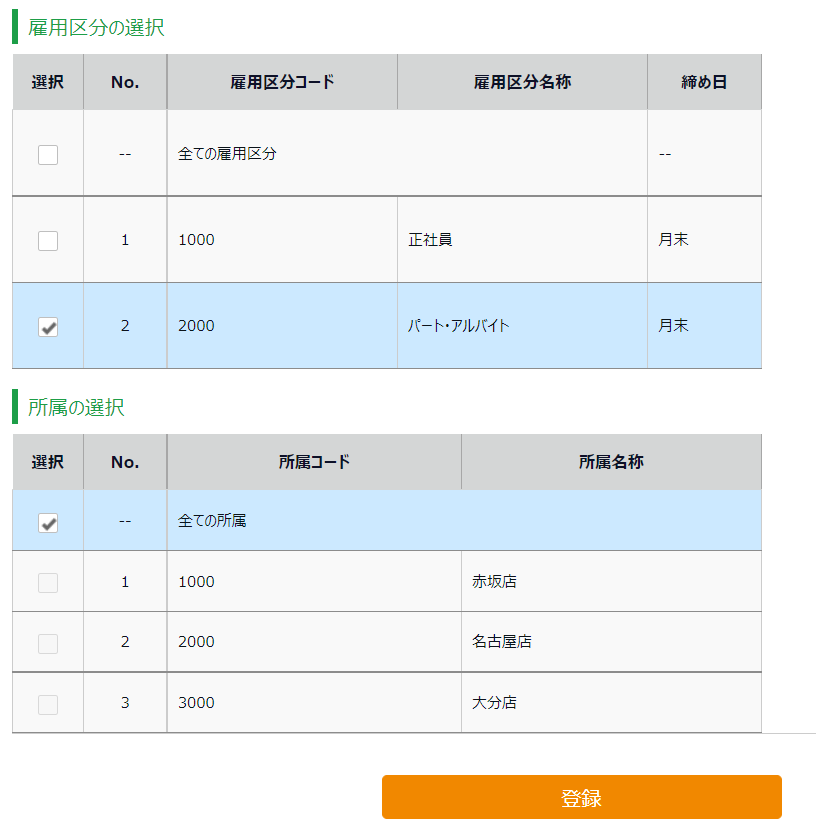Click the 名古屋店 name cell
The image size is (816, 835).
click(502, 642)
